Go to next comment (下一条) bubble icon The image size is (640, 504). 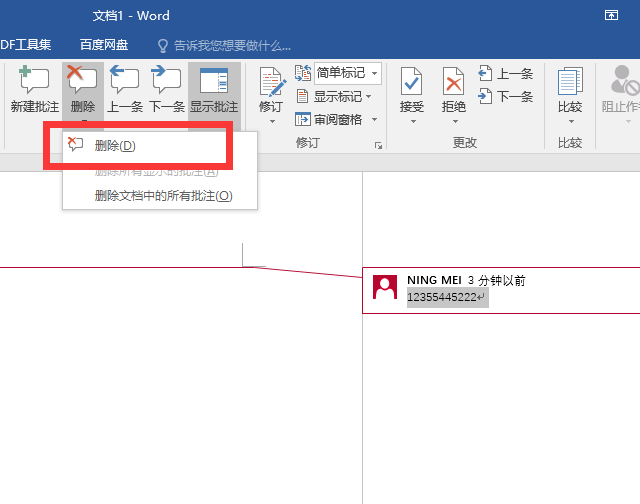tap(166, 80)
